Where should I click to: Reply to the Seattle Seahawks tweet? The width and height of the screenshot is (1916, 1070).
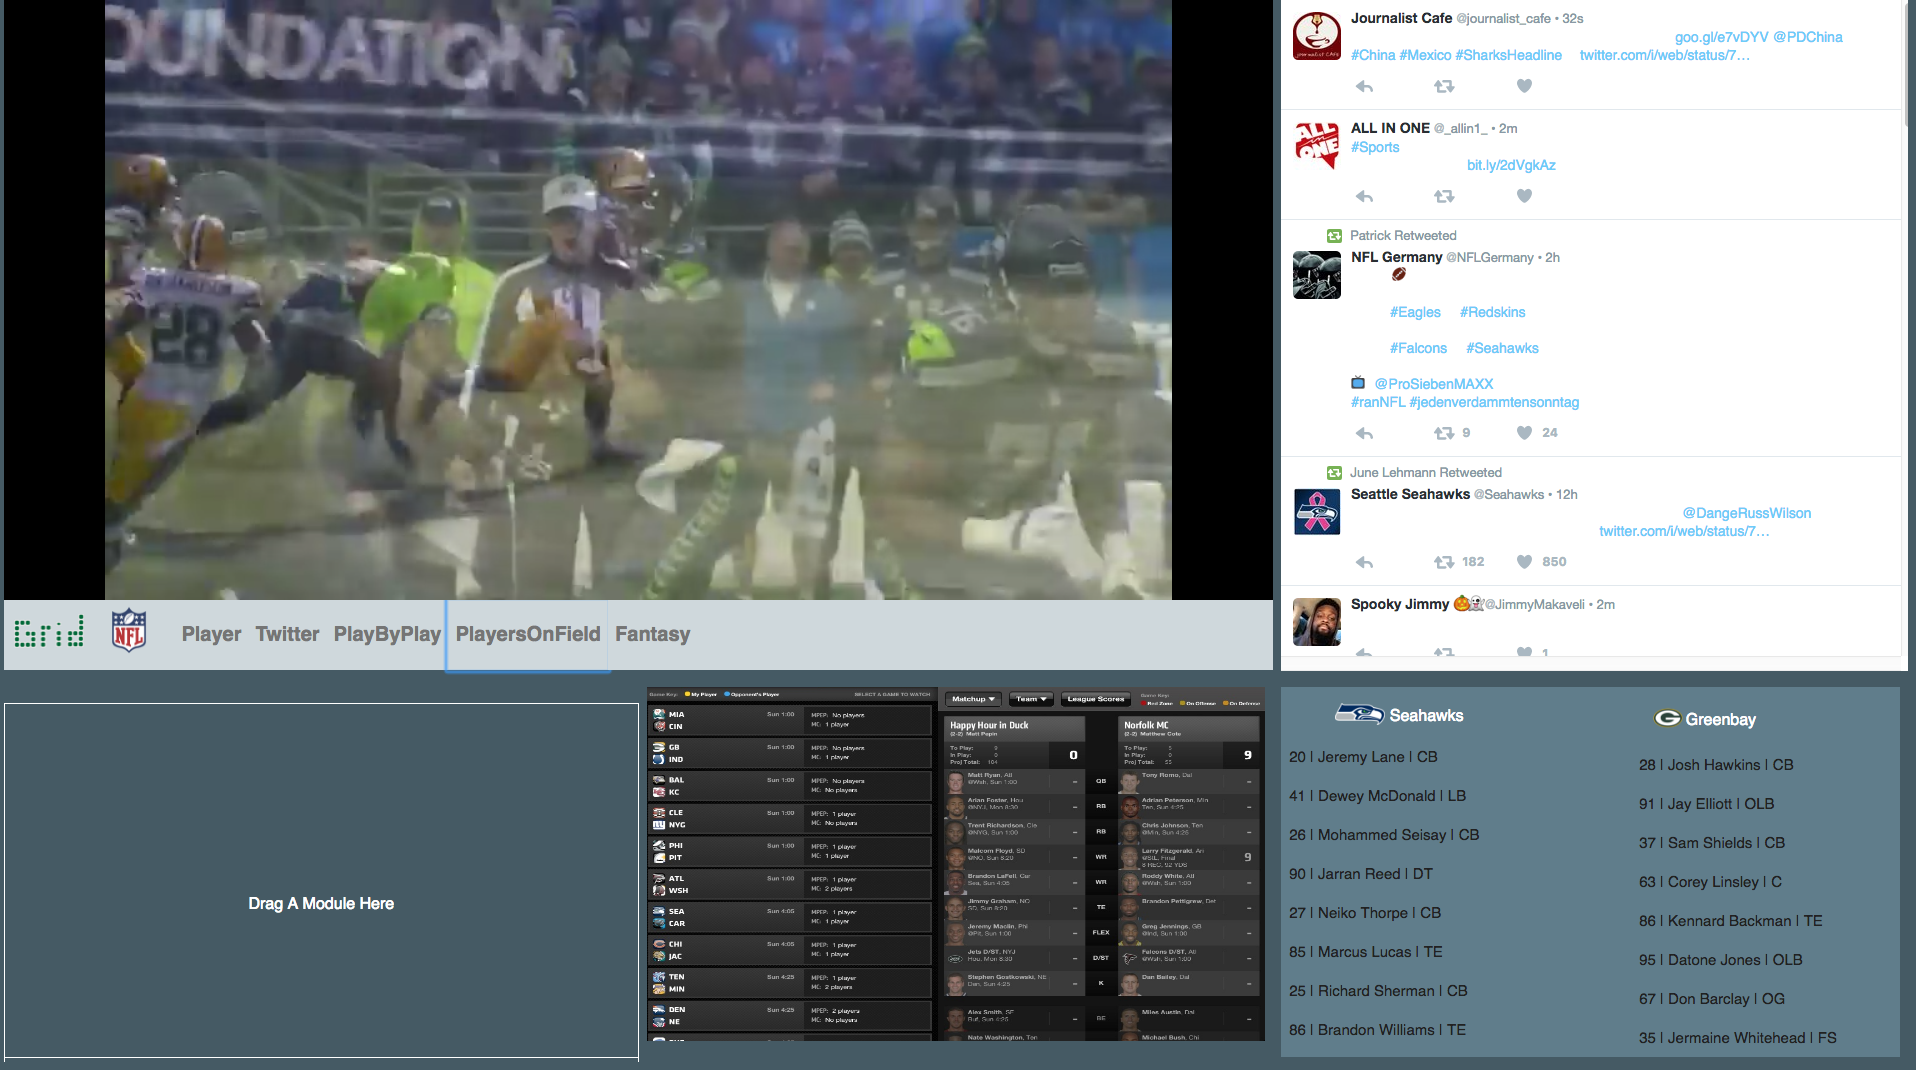tap(1364, 562)
